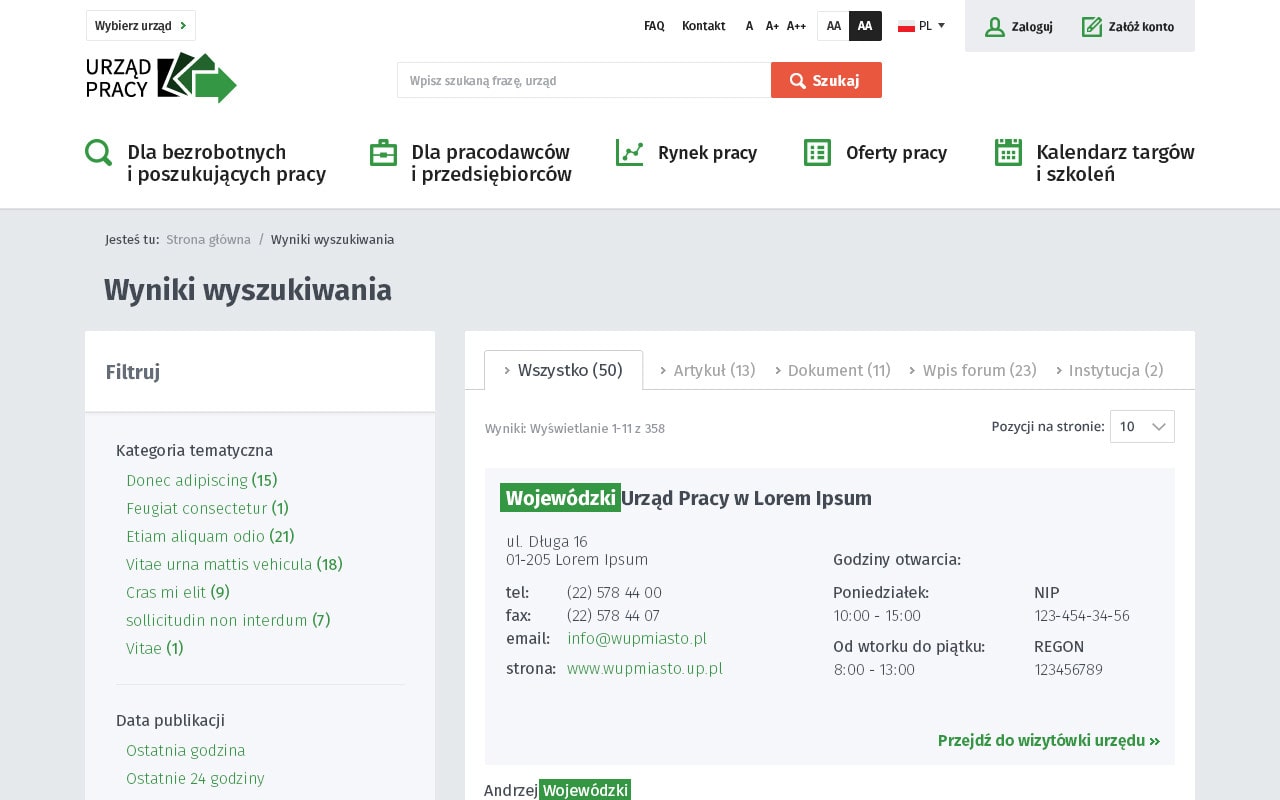Open the PL language dropdown
This screenshot has width=1280, height=800.
[921, 26]
